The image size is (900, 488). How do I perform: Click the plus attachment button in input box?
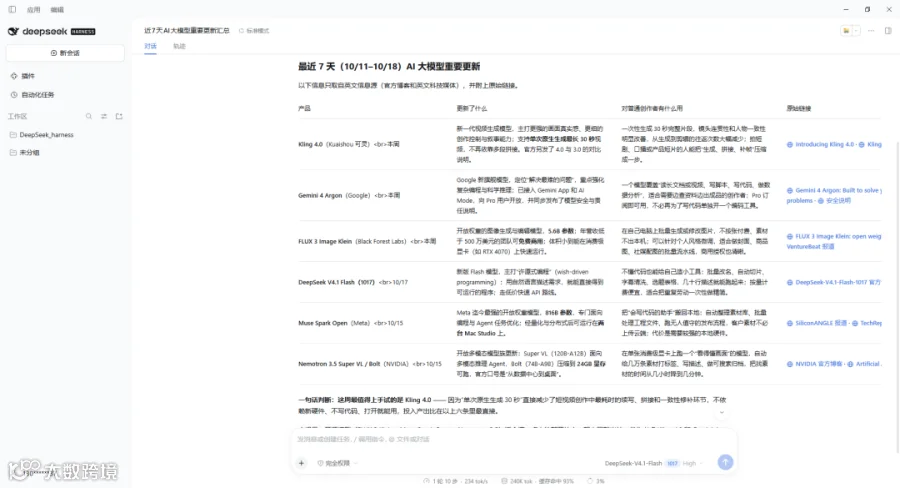(301, 463)
